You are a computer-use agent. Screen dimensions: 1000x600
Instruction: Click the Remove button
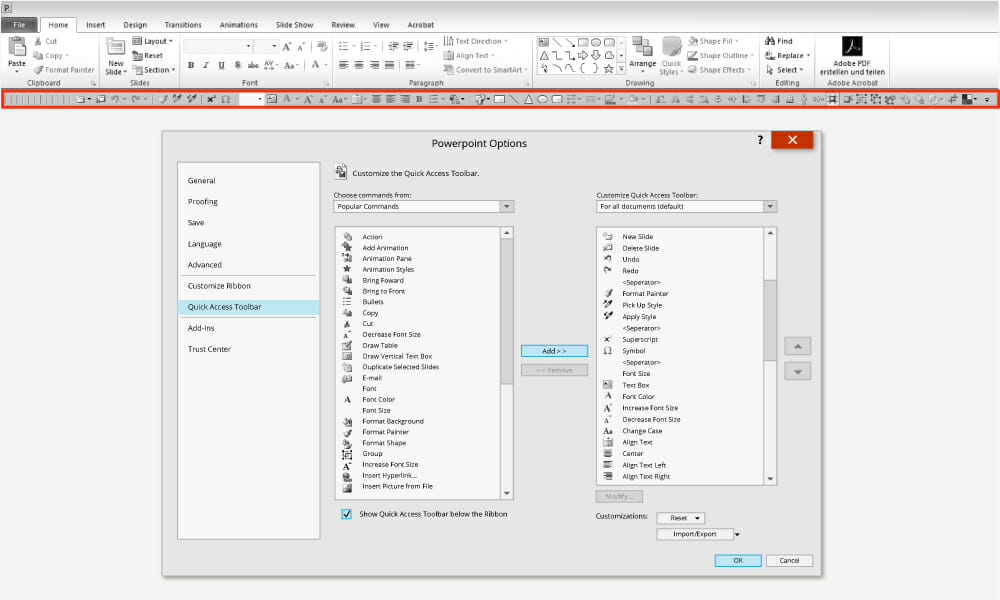pos(554,370)
